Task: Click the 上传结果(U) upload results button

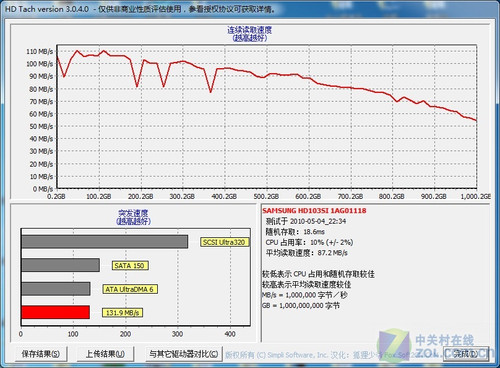Action: coord(105,354)
